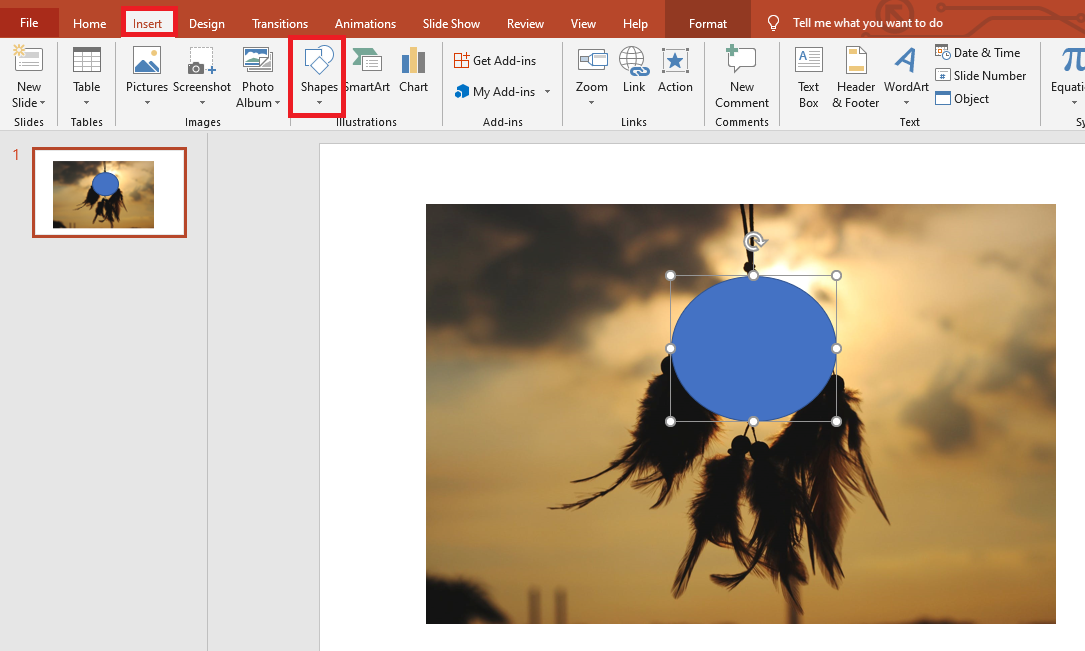Insert a New Comment
Image resolution: width=1085 pixels, height=651 pixels.
click(x=741, y=75)
